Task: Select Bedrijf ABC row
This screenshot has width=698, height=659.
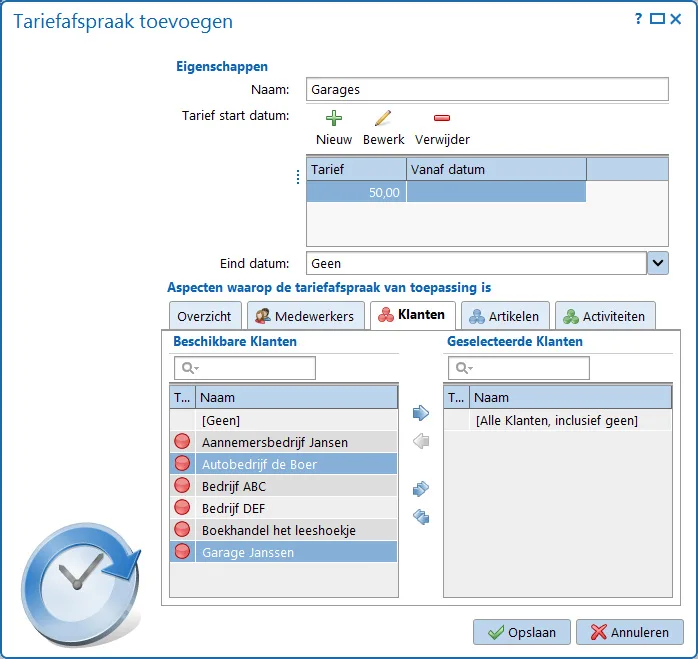Action: click(283, 486)
